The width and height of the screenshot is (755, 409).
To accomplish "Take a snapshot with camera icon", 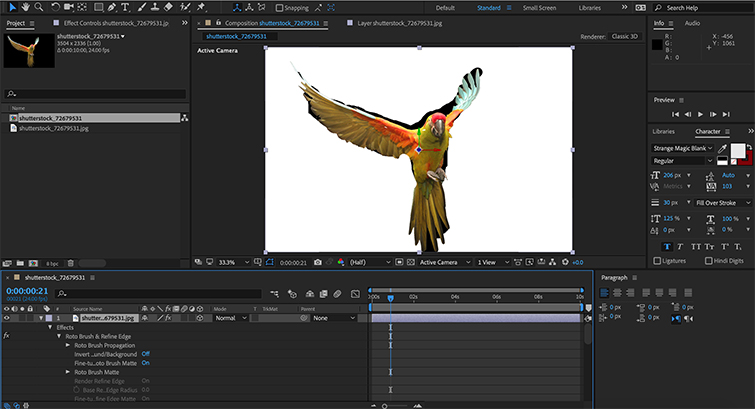I will pyautogui.click(x=318, y=262).
